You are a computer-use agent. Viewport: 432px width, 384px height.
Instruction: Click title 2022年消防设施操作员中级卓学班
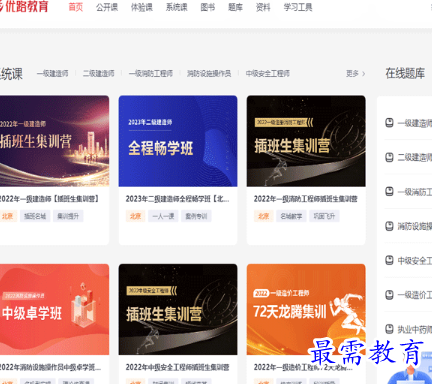pyautogui.click(x=50, y=367)
